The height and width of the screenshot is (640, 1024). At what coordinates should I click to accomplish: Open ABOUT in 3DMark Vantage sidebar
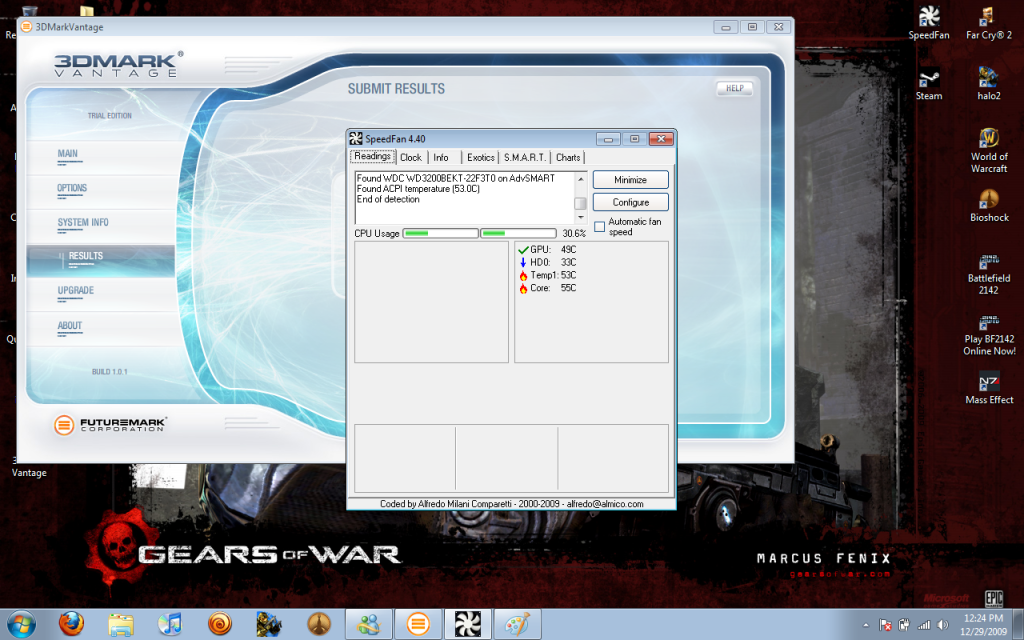pos(70,326)
